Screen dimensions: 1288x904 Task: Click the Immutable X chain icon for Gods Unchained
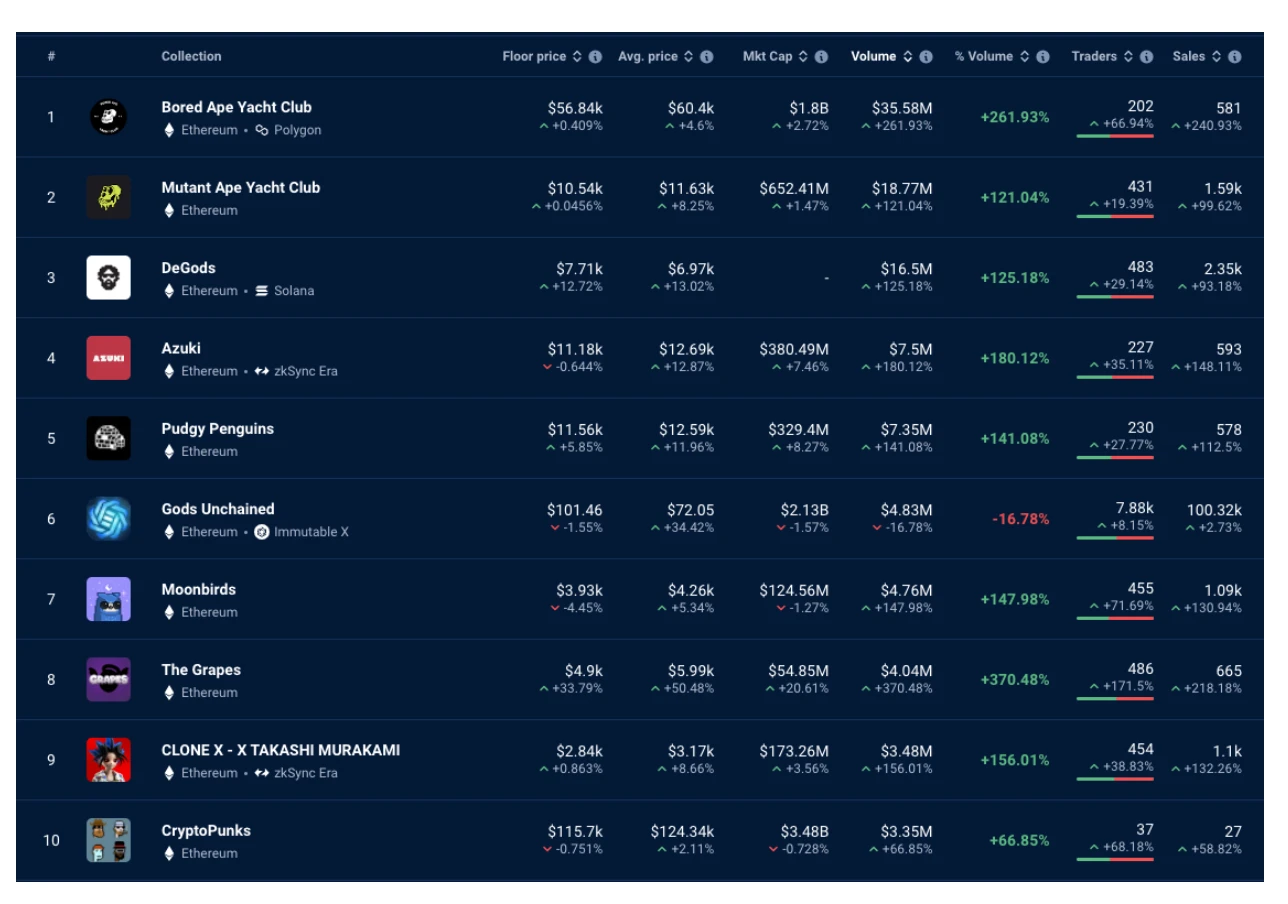click(262, 532)
